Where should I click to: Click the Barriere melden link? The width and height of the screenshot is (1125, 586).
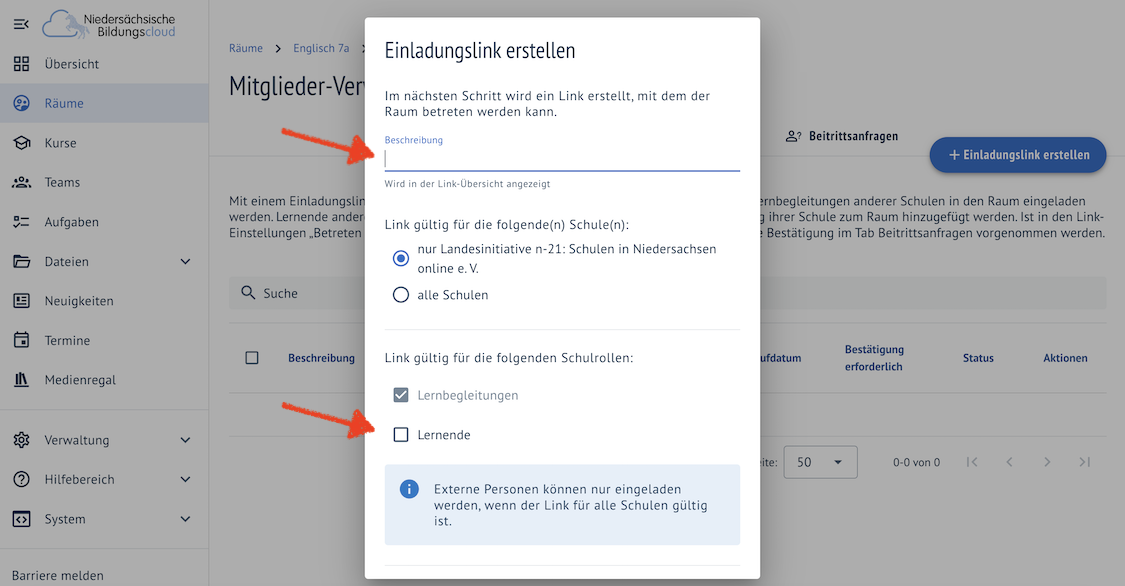tap(57, 575)
